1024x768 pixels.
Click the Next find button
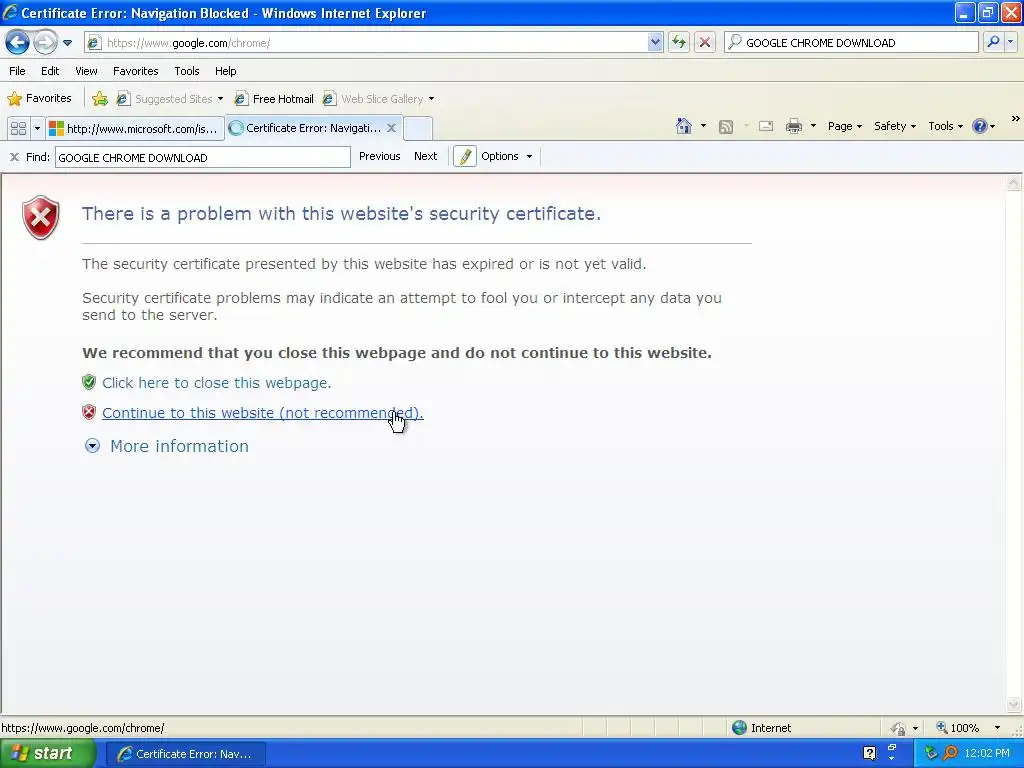pos(425,156)
